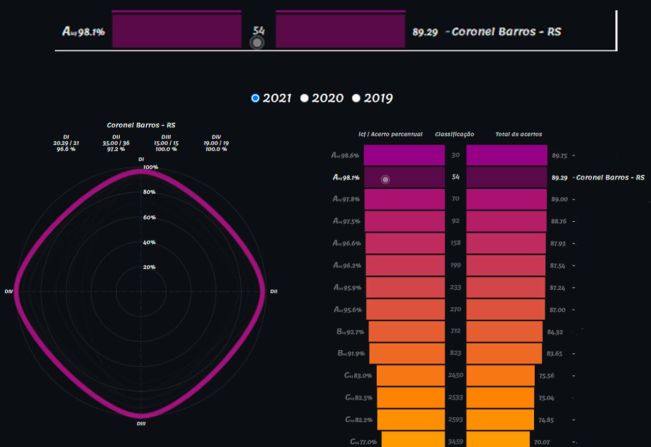
Task: Click the 40% tick label on the radar
Action: pyautogui.click(x=149, y=242)
